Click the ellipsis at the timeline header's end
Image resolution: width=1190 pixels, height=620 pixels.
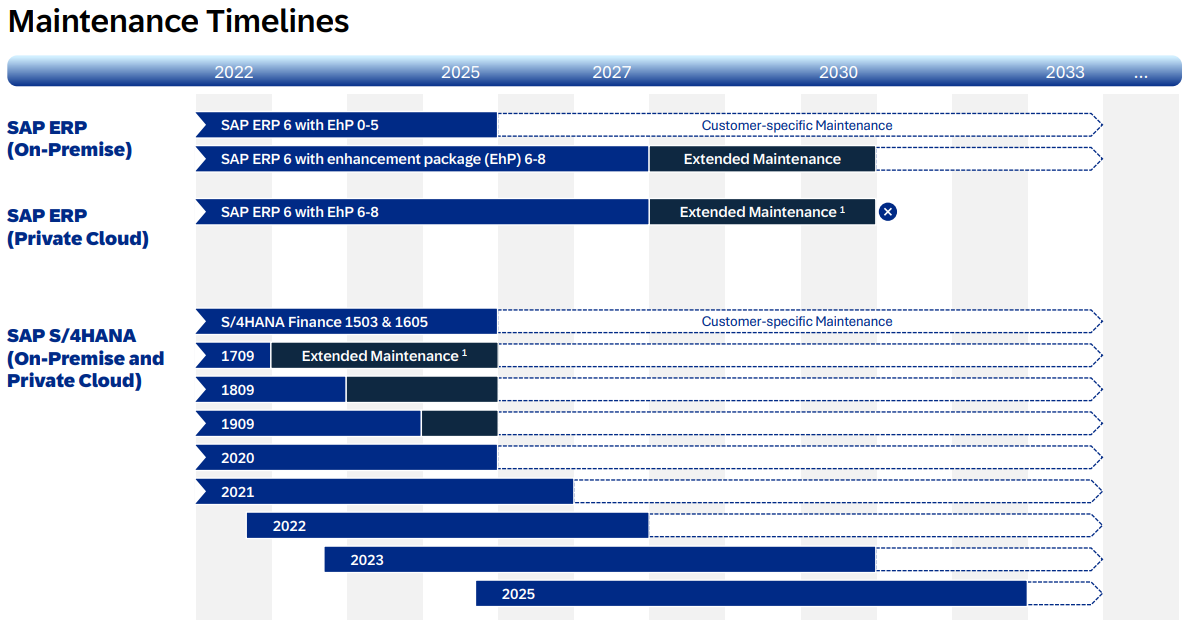[x=1141, y=72]
